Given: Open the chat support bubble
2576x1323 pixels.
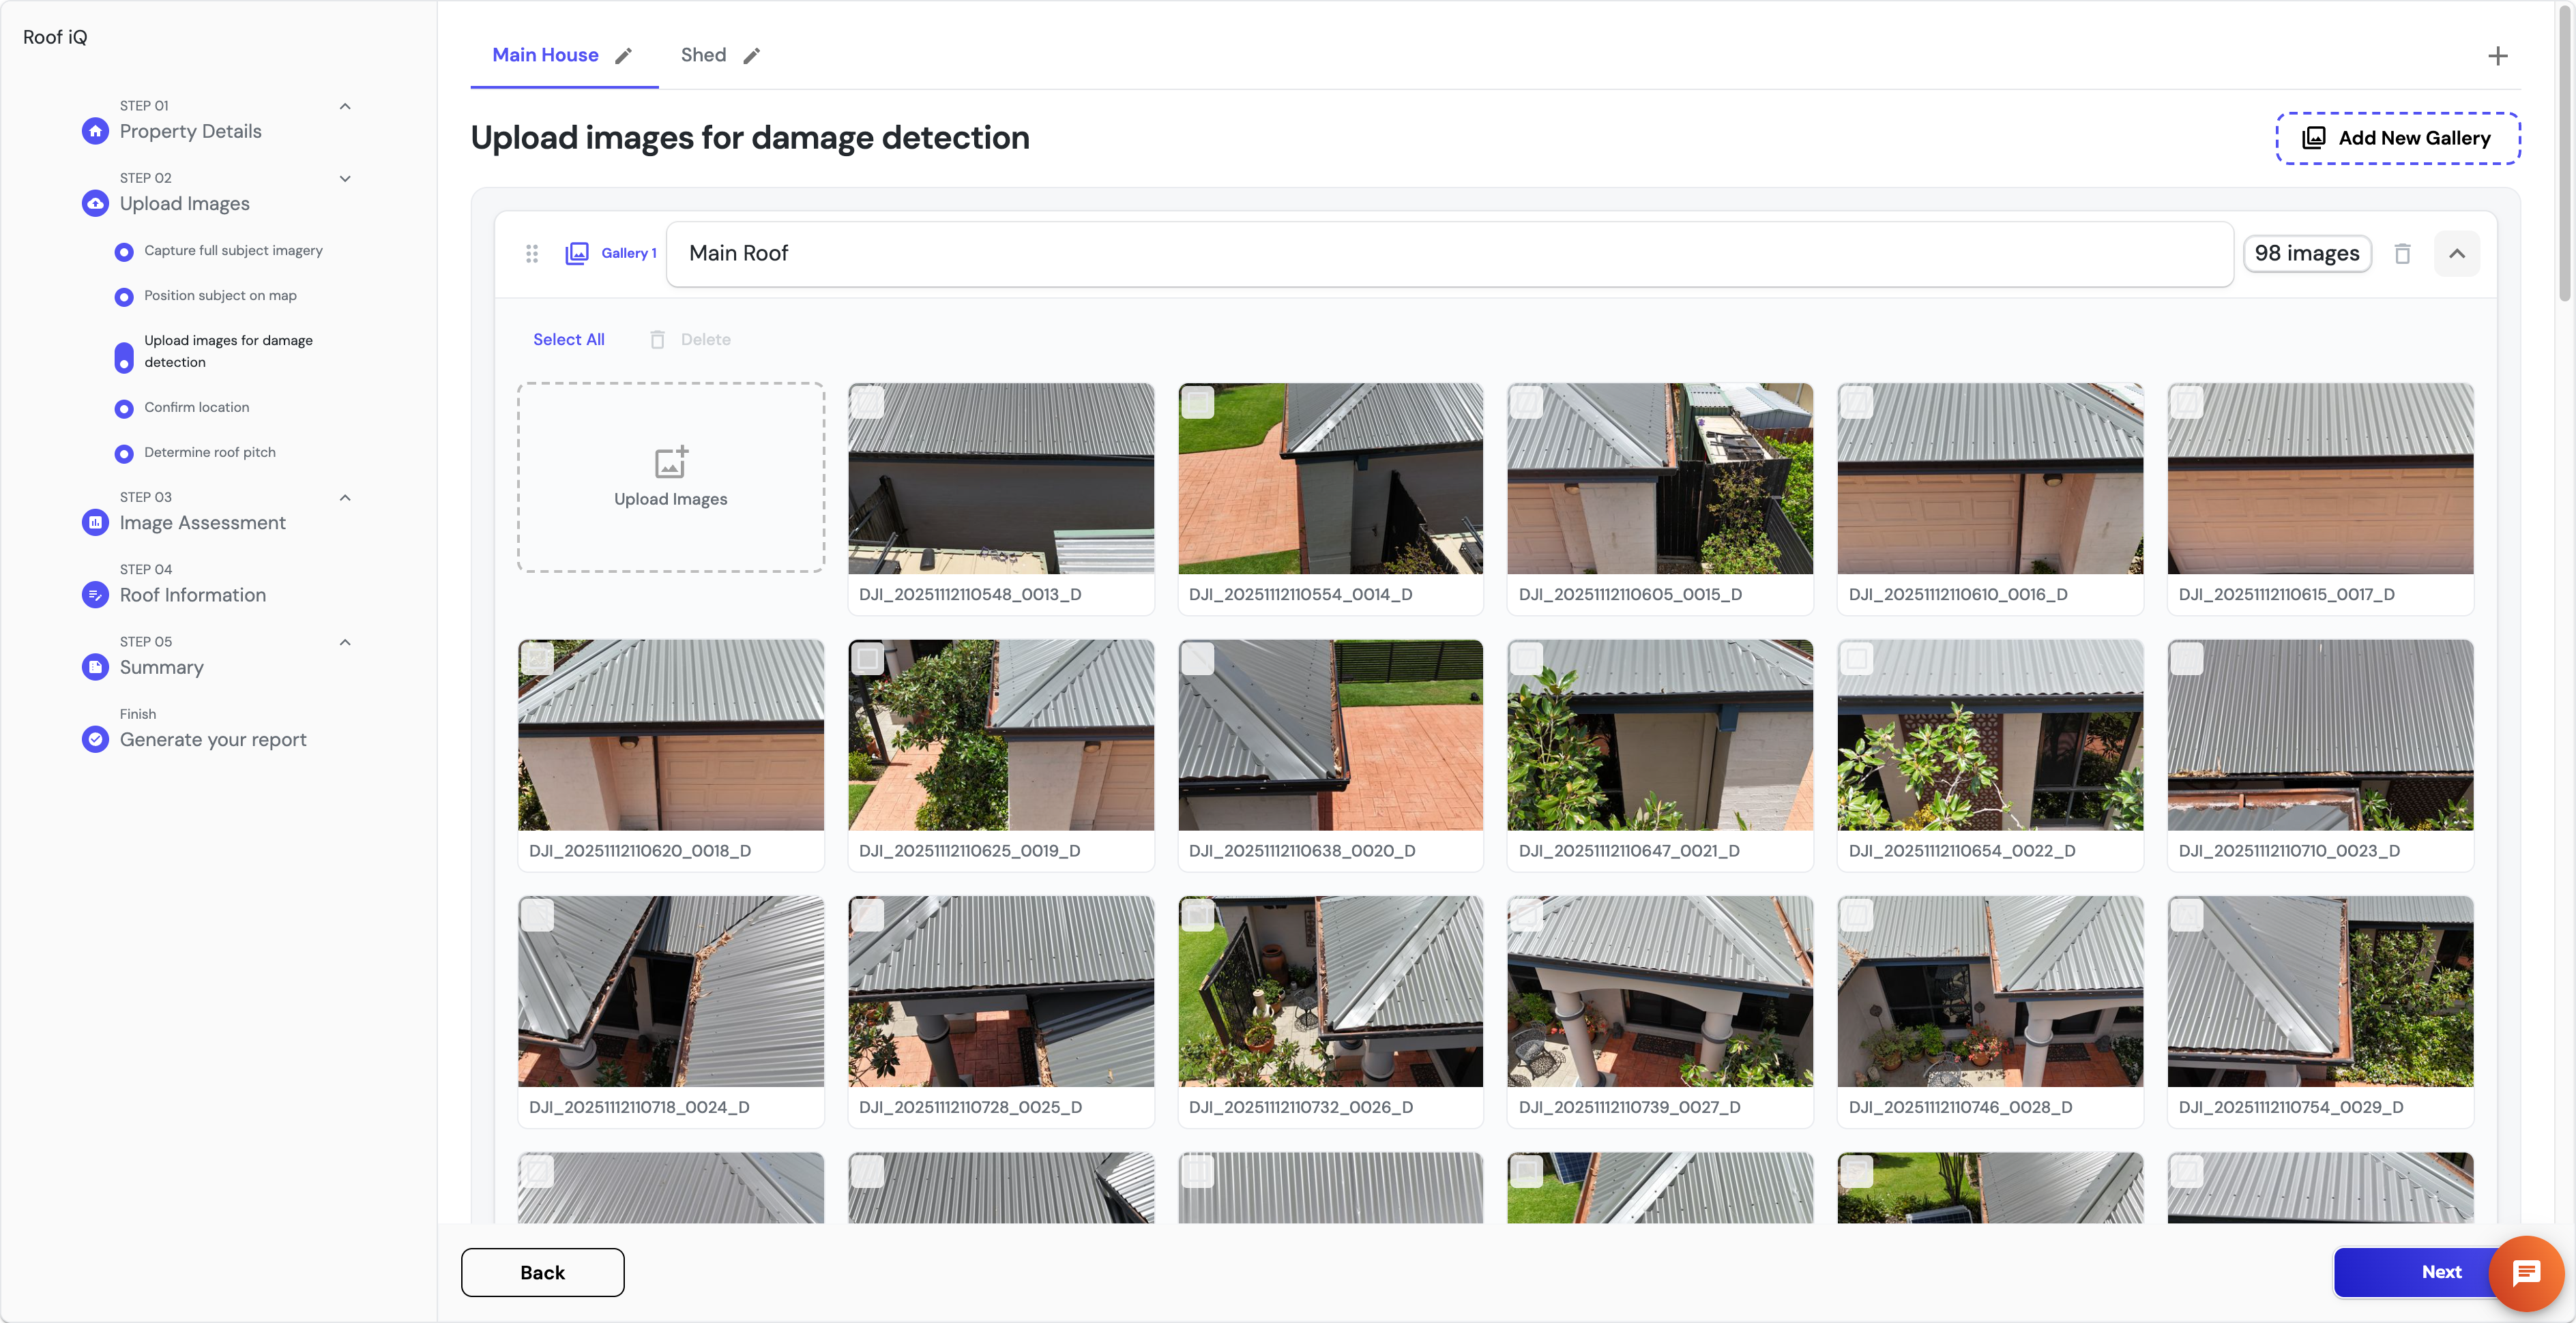Looking at the screenshot, I should (x=2527, y=1273).
